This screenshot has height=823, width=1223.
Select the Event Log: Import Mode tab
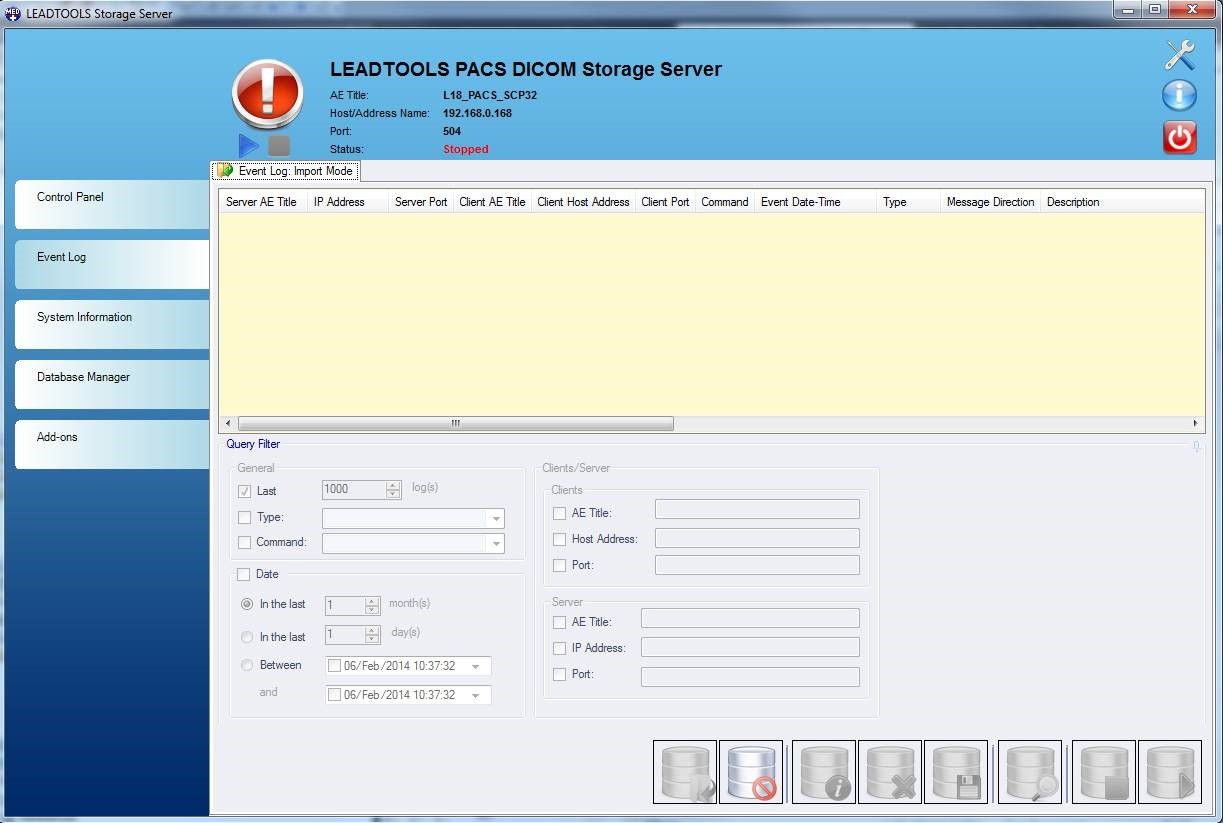click(286, 170)
